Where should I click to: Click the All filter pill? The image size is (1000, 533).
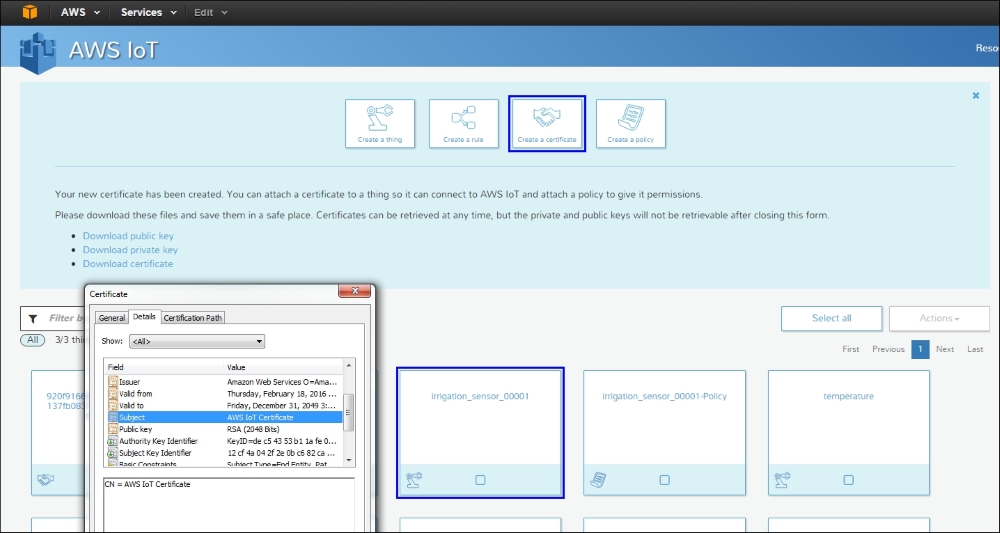33,340
